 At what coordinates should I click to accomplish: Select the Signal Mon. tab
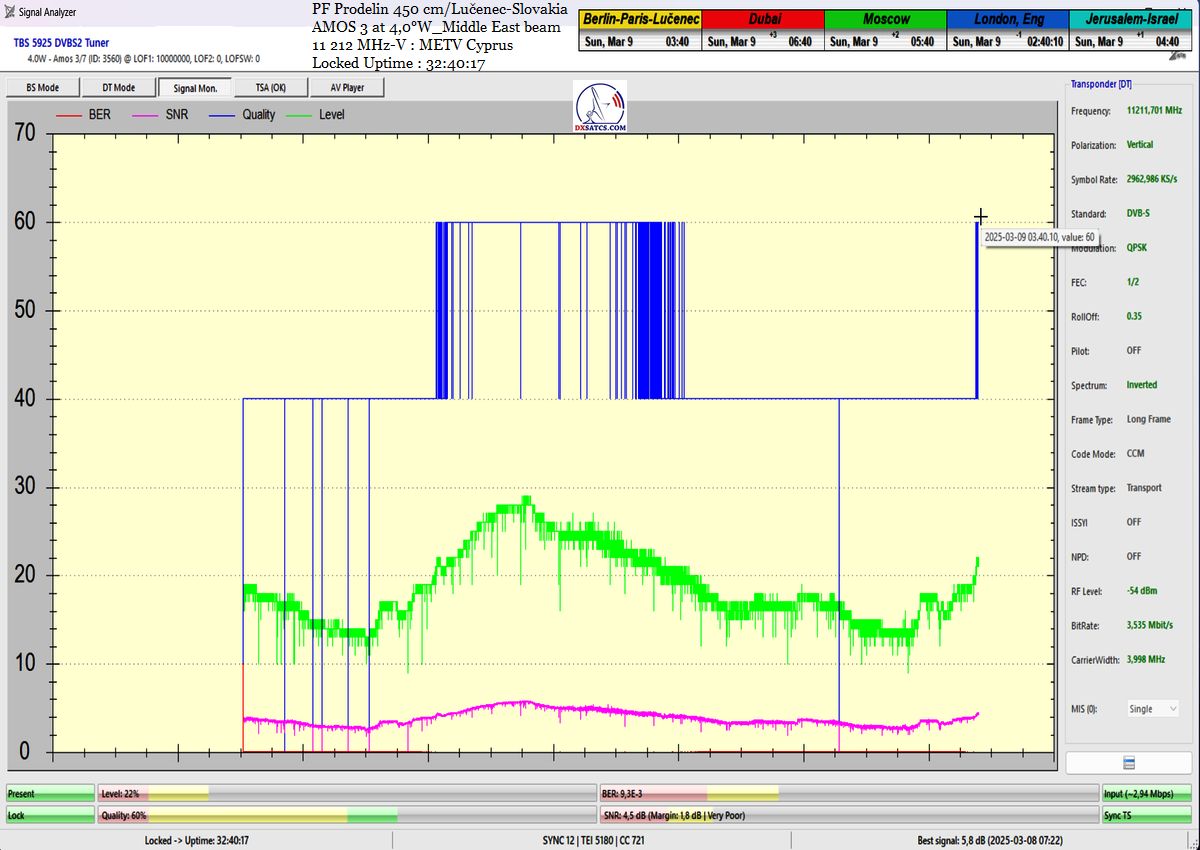[195, 88]
